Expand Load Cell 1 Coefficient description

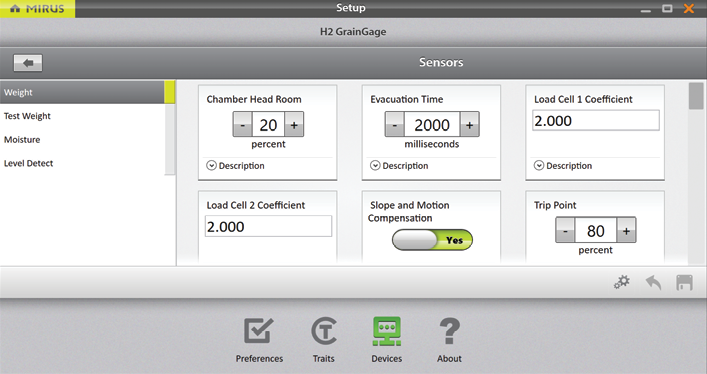[x=563, y=166]
